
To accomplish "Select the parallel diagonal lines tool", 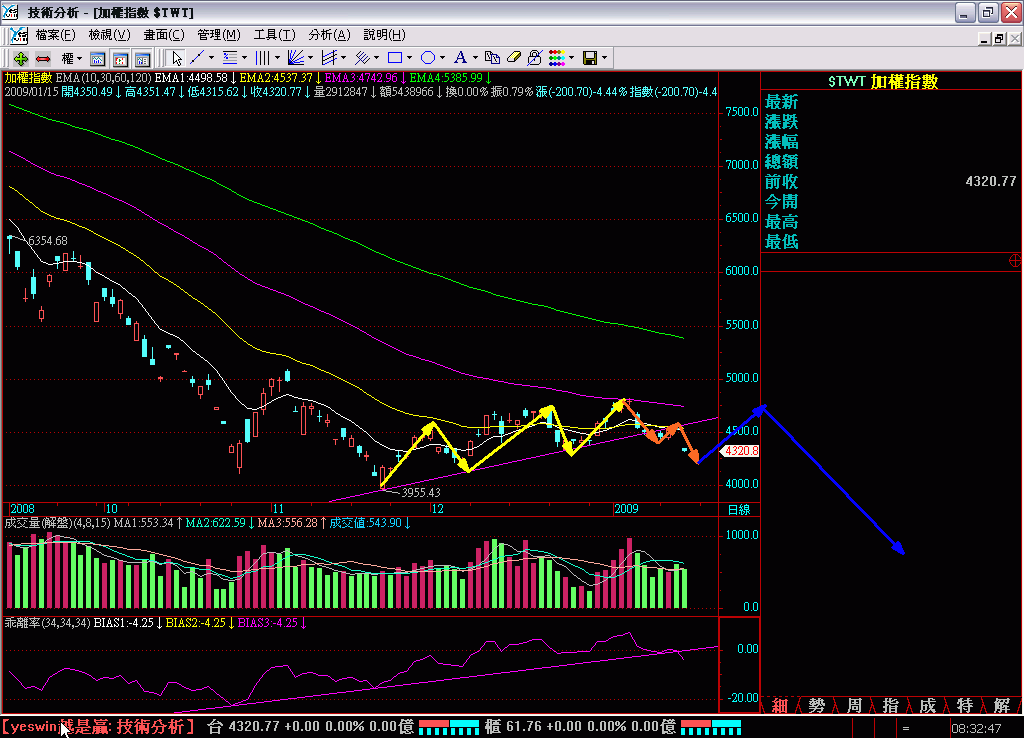I will (x=361, y=58).
